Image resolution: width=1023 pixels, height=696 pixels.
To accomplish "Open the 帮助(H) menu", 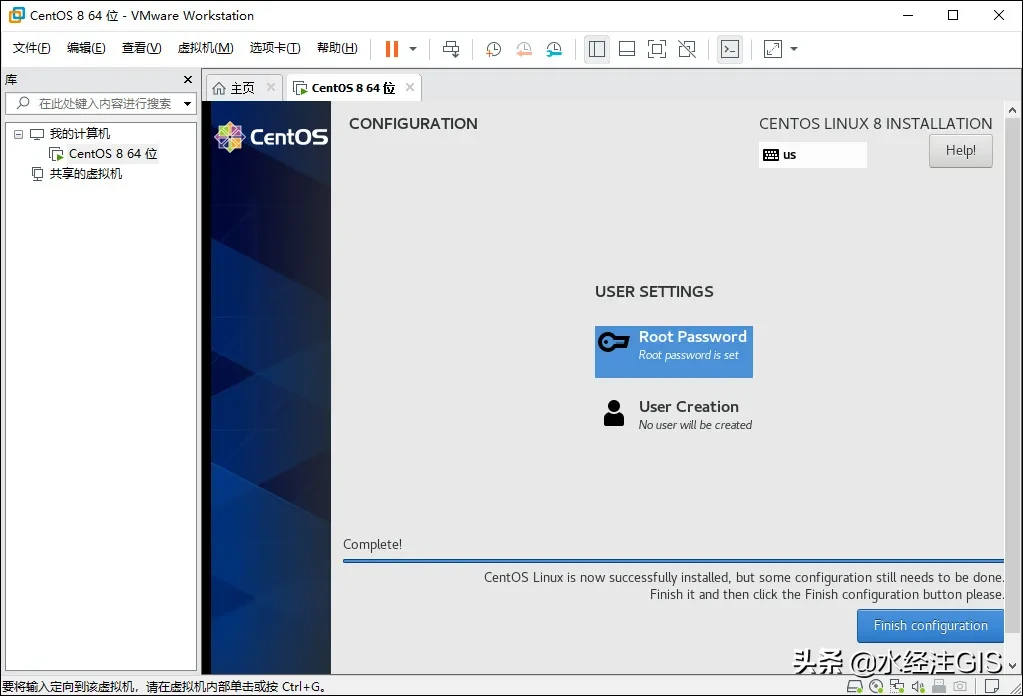I will click(x=337, y=48).
